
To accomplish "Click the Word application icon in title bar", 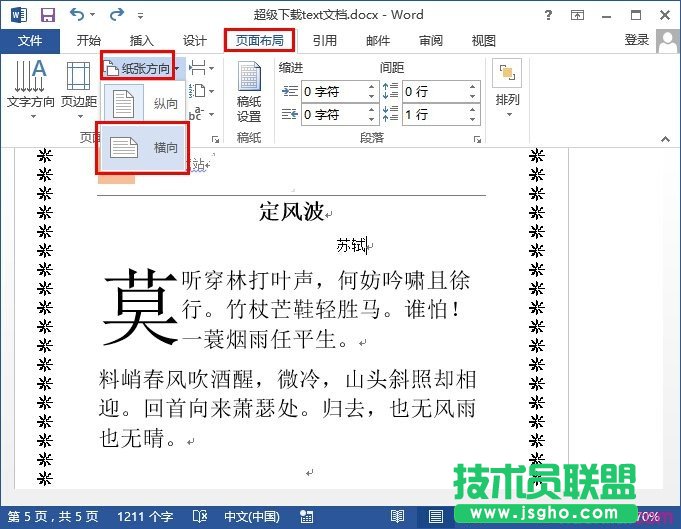I will (19, 15).
